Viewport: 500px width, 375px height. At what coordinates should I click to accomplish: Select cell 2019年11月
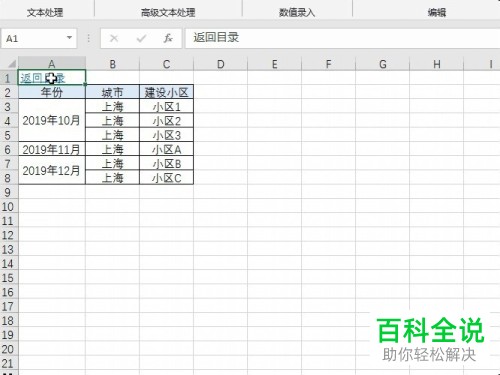pos(52,149)
